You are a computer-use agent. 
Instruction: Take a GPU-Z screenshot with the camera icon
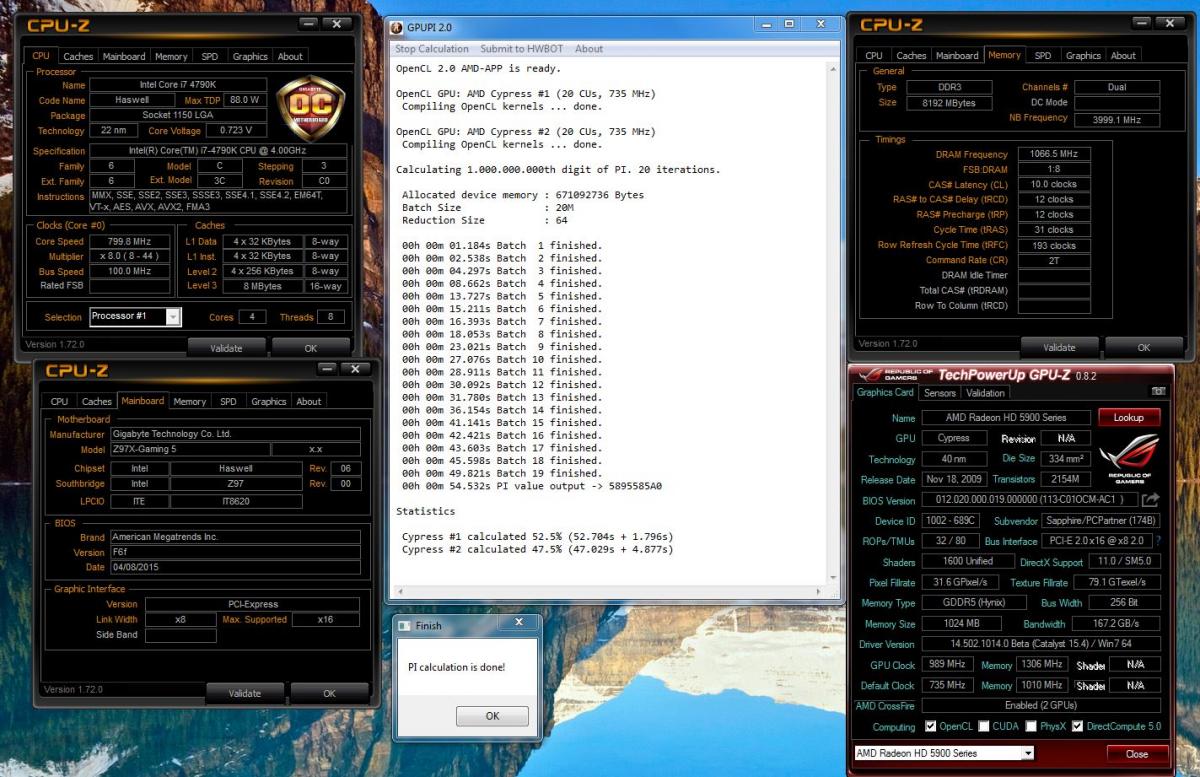tap(1158, 393)
